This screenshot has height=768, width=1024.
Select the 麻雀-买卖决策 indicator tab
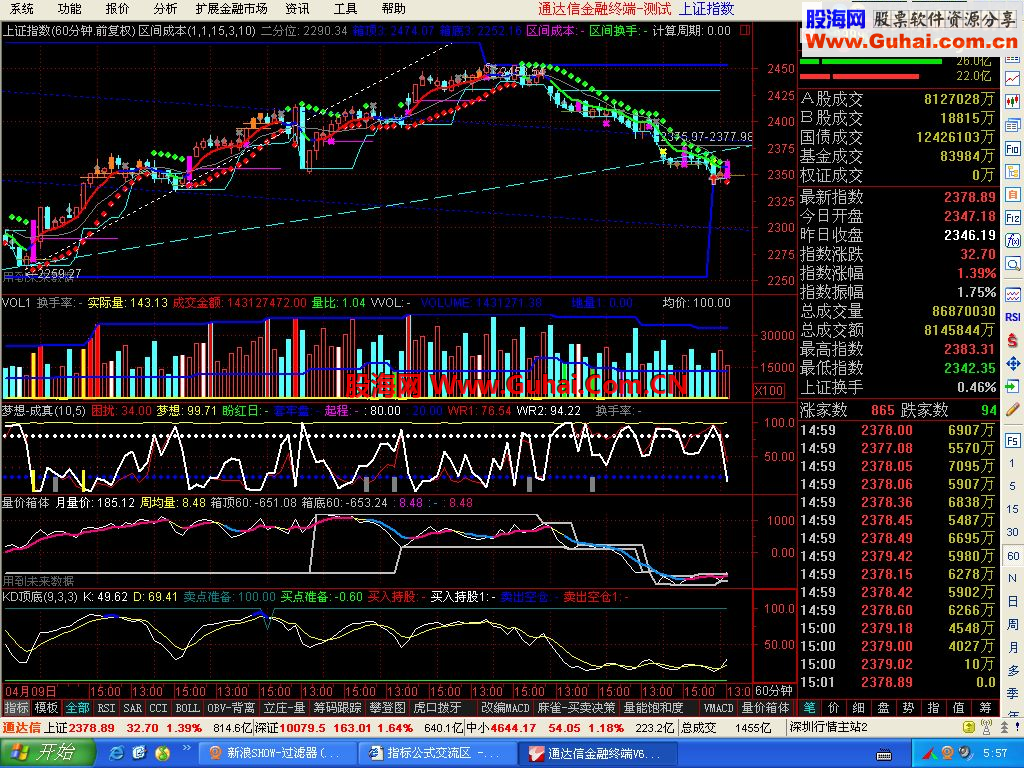[576, 708]
